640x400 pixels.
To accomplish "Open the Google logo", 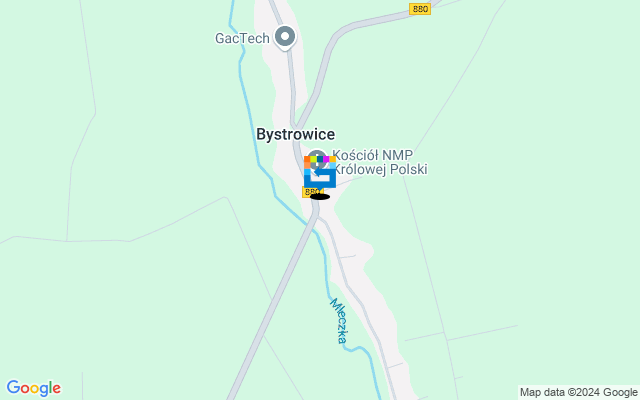I will click(x=33, y=388).
